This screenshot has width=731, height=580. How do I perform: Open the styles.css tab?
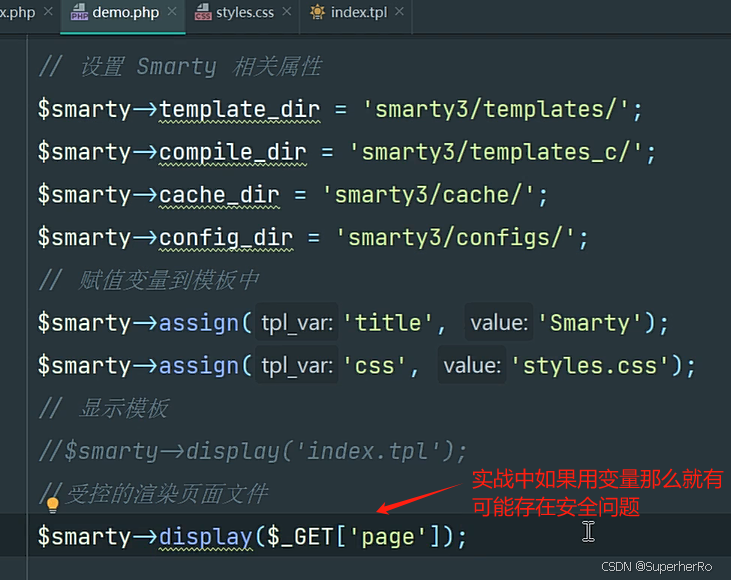pyautogui.click(x=245, y=13)
